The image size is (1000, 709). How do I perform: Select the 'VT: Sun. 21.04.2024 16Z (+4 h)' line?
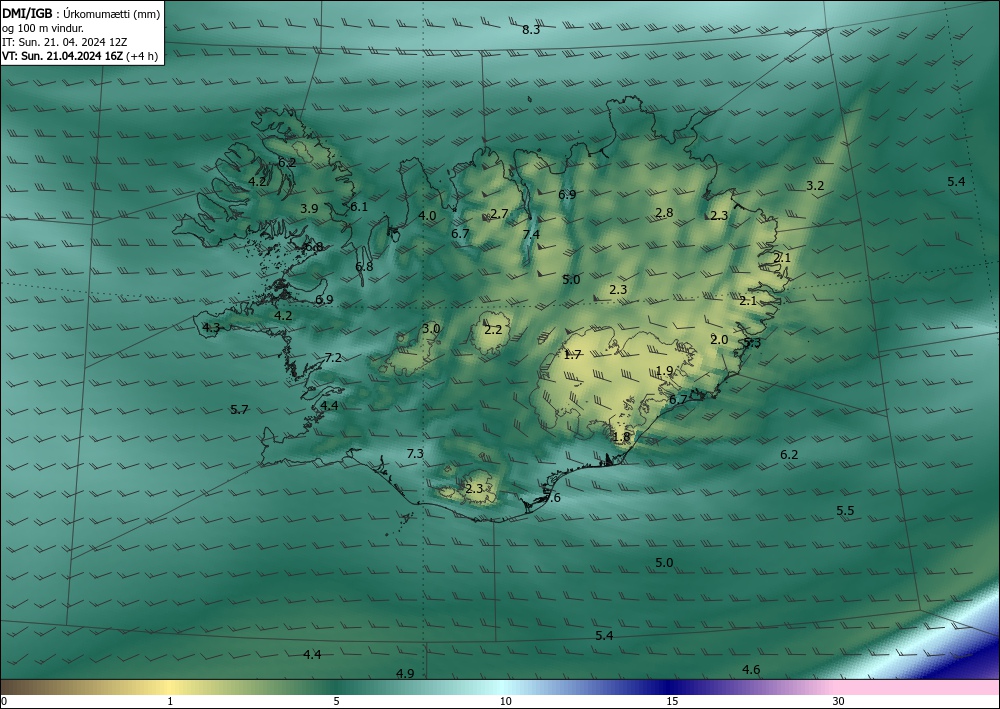(x=80, y=56)
